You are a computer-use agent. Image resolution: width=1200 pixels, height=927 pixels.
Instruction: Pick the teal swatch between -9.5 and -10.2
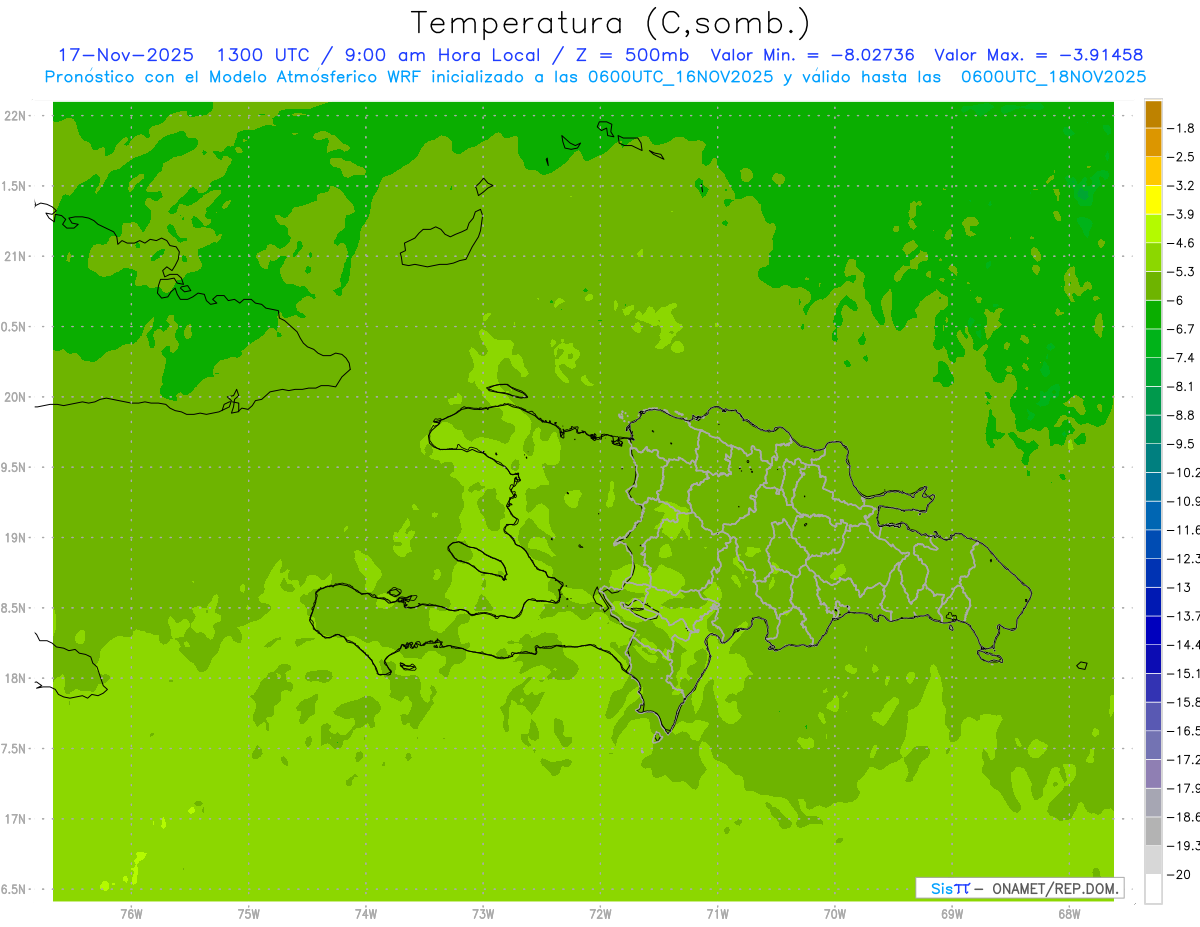point(1153,458)
